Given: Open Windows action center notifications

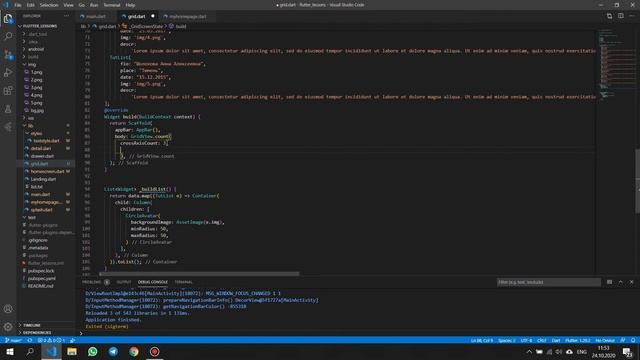Looking at the screenshot, I should [x=627, y=351].
